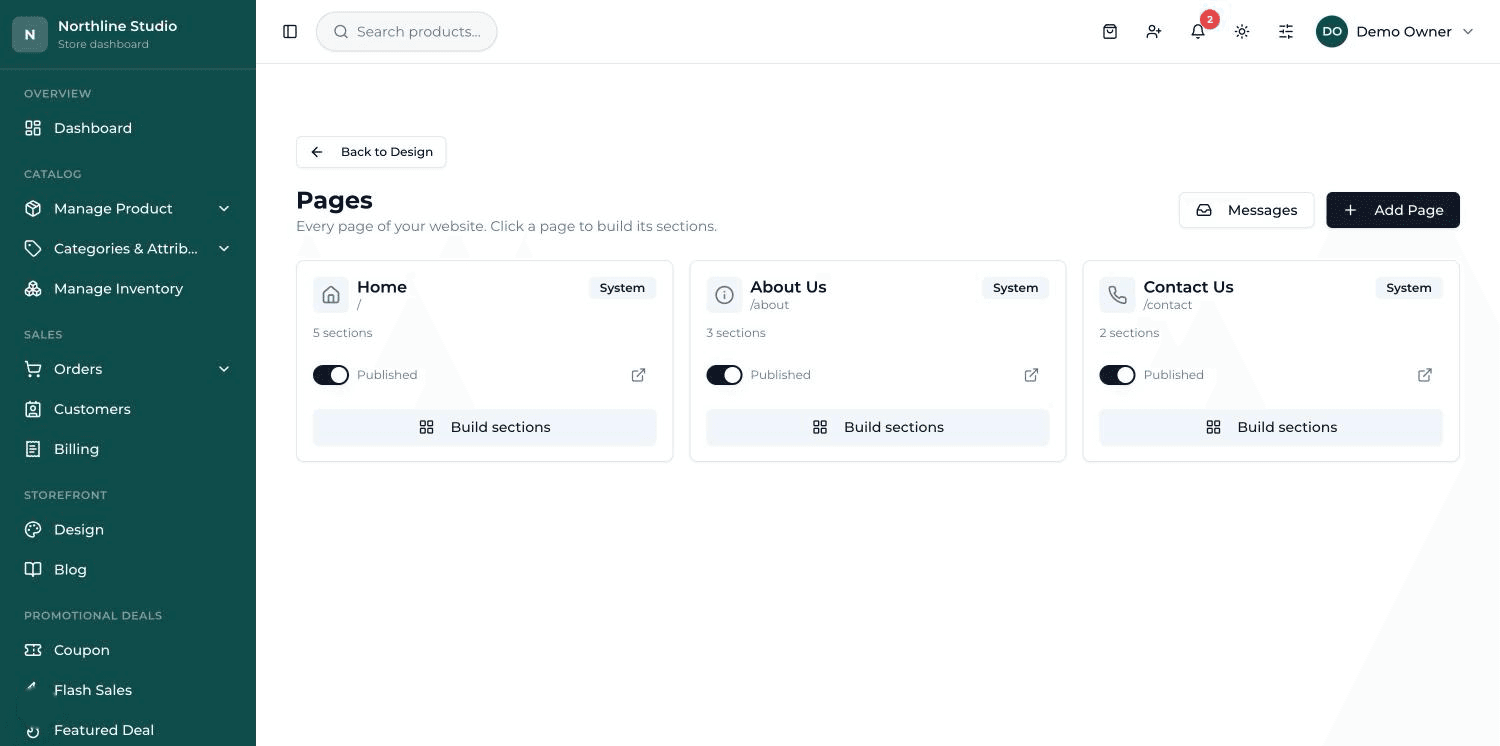Viewport: 1500px width, 746px height.
Task: Toggle Published switch on Contact Us page
Action: pyautogui.click(x=1117, y=375)
